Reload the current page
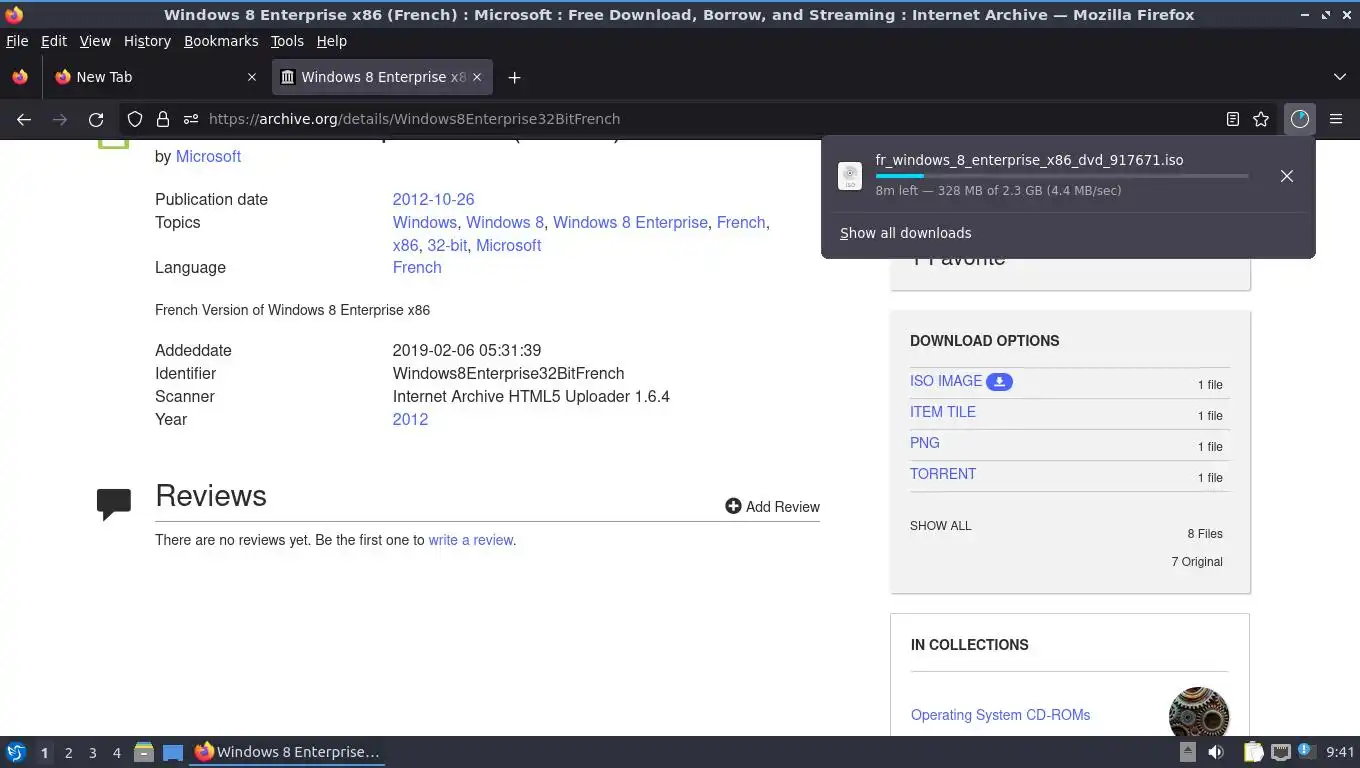1360x768 pixels. (x=96, y=119)
